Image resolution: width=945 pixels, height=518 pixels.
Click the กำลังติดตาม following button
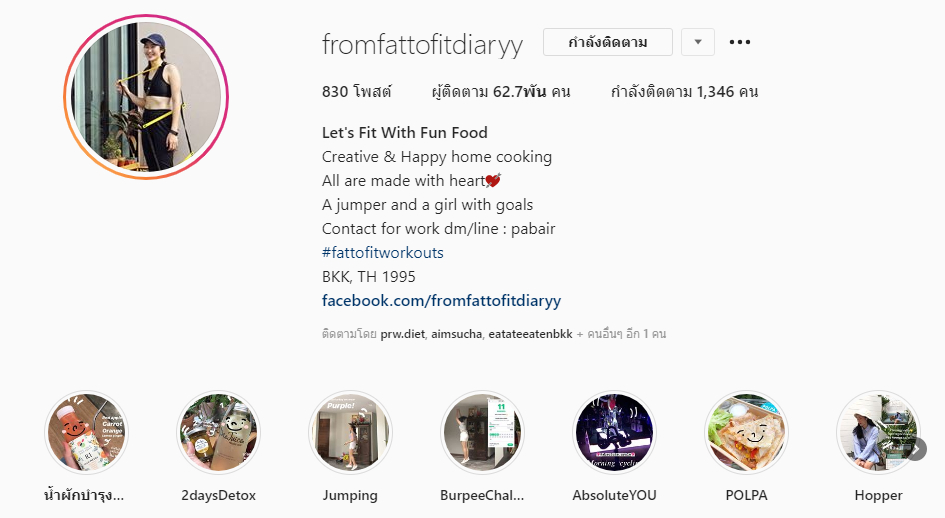click(608, 42)
